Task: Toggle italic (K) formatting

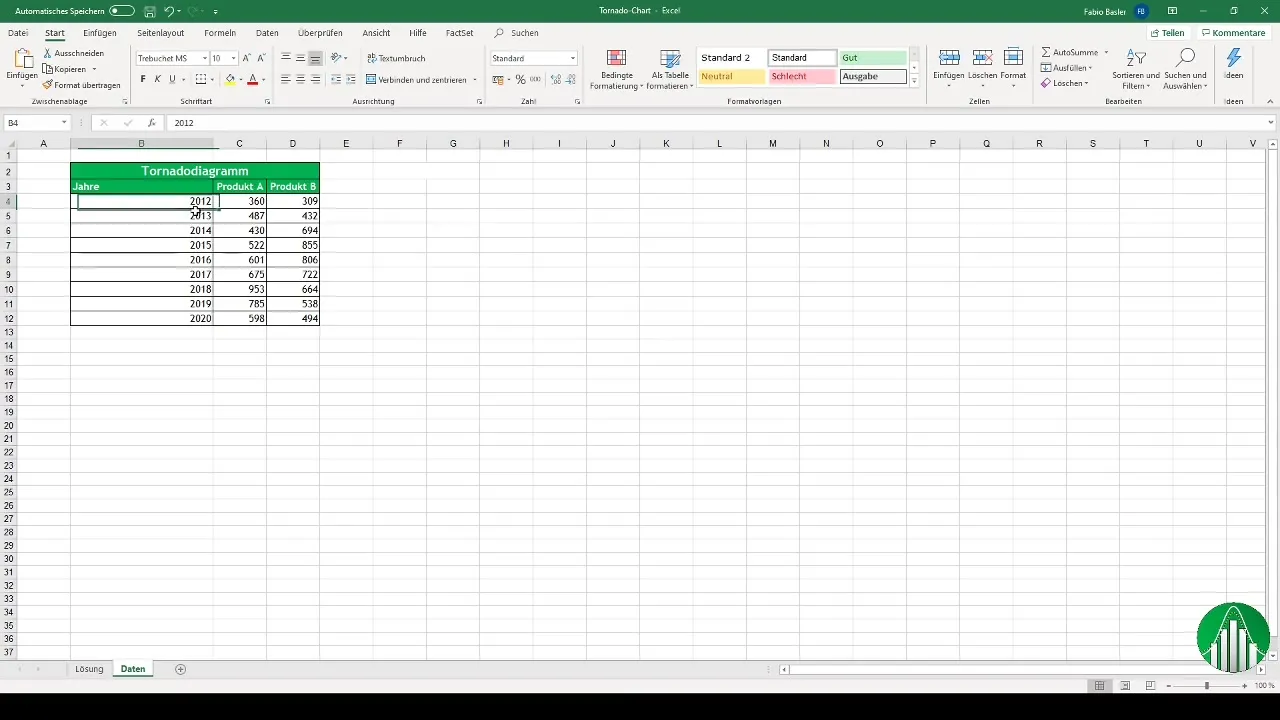Action: coord(157,79)
